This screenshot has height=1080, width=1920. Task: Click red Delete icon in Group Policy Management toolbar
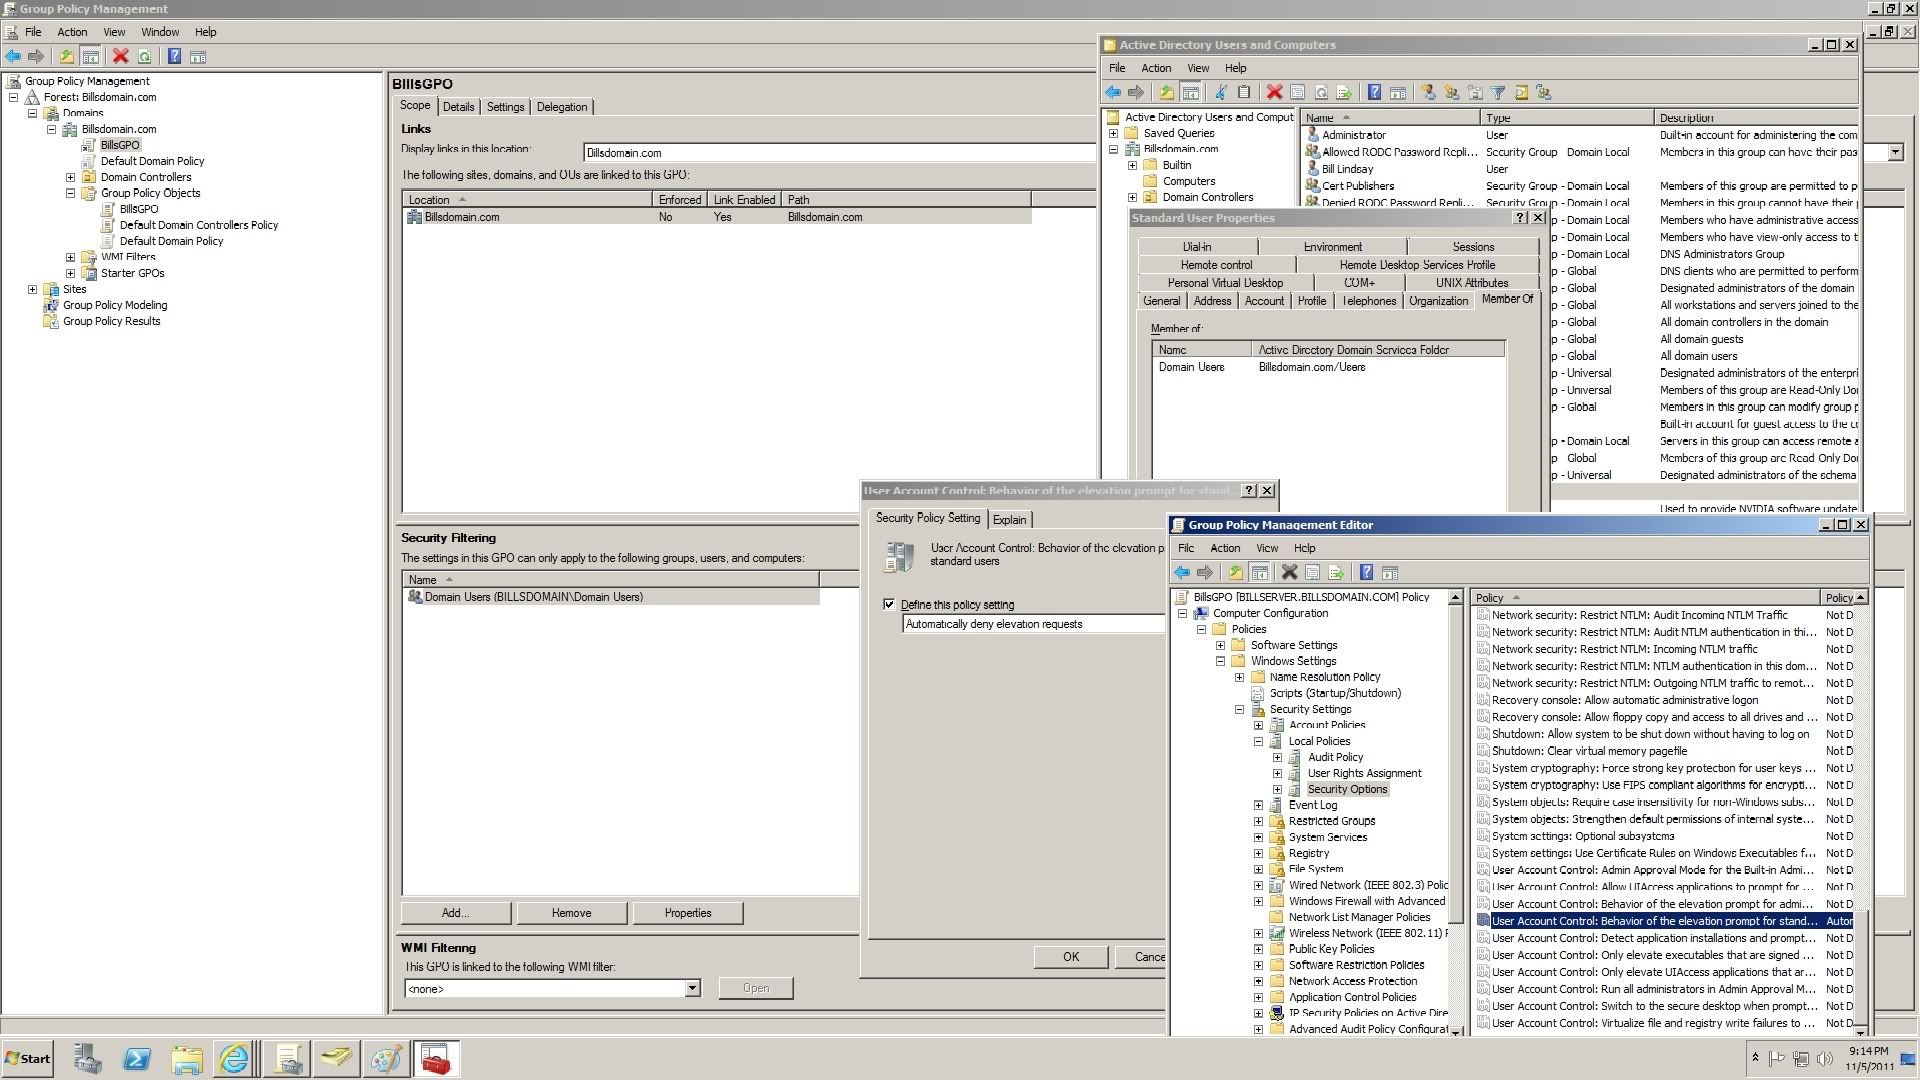[x=121, y=57]
